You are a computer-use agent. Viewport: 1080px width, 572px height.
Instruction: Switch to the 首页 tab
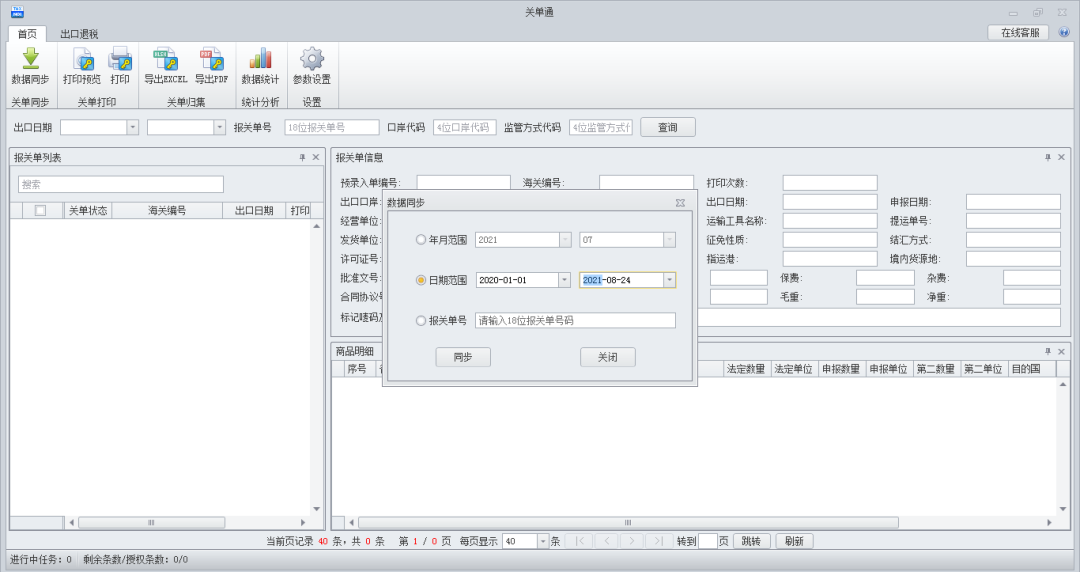tap(27, 34)
